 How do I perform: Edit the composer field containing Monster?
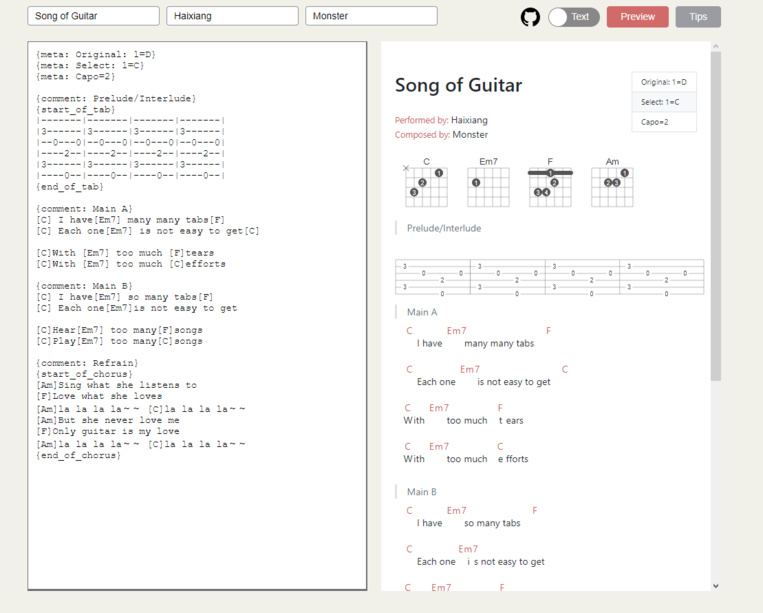pyautogui.click(x=371, y=16)
